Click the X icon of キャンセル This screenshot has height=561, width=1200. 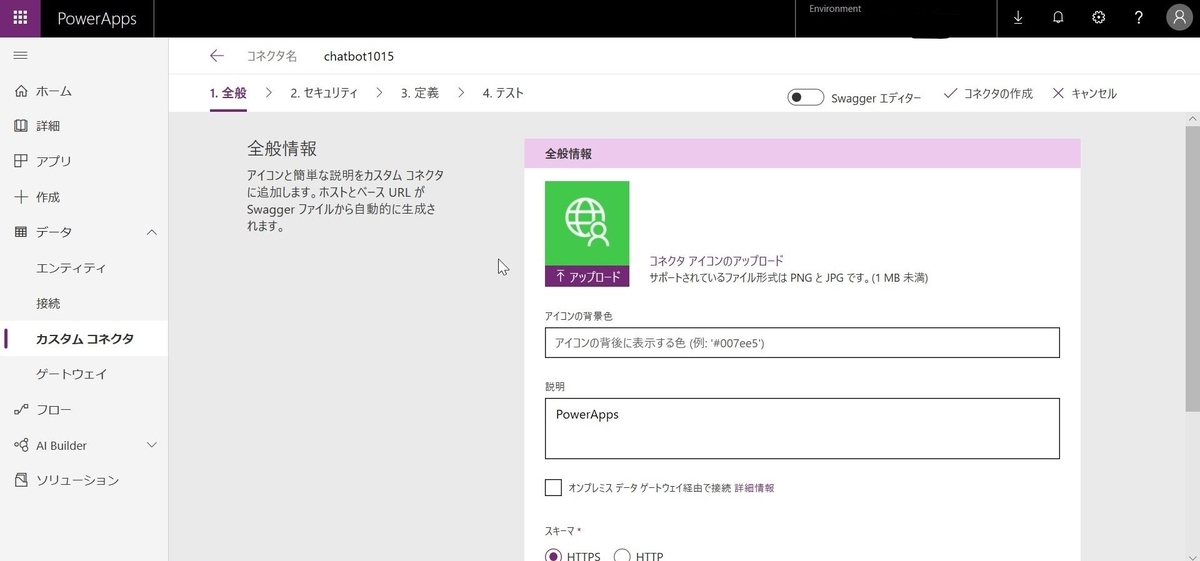(1058, 93)
